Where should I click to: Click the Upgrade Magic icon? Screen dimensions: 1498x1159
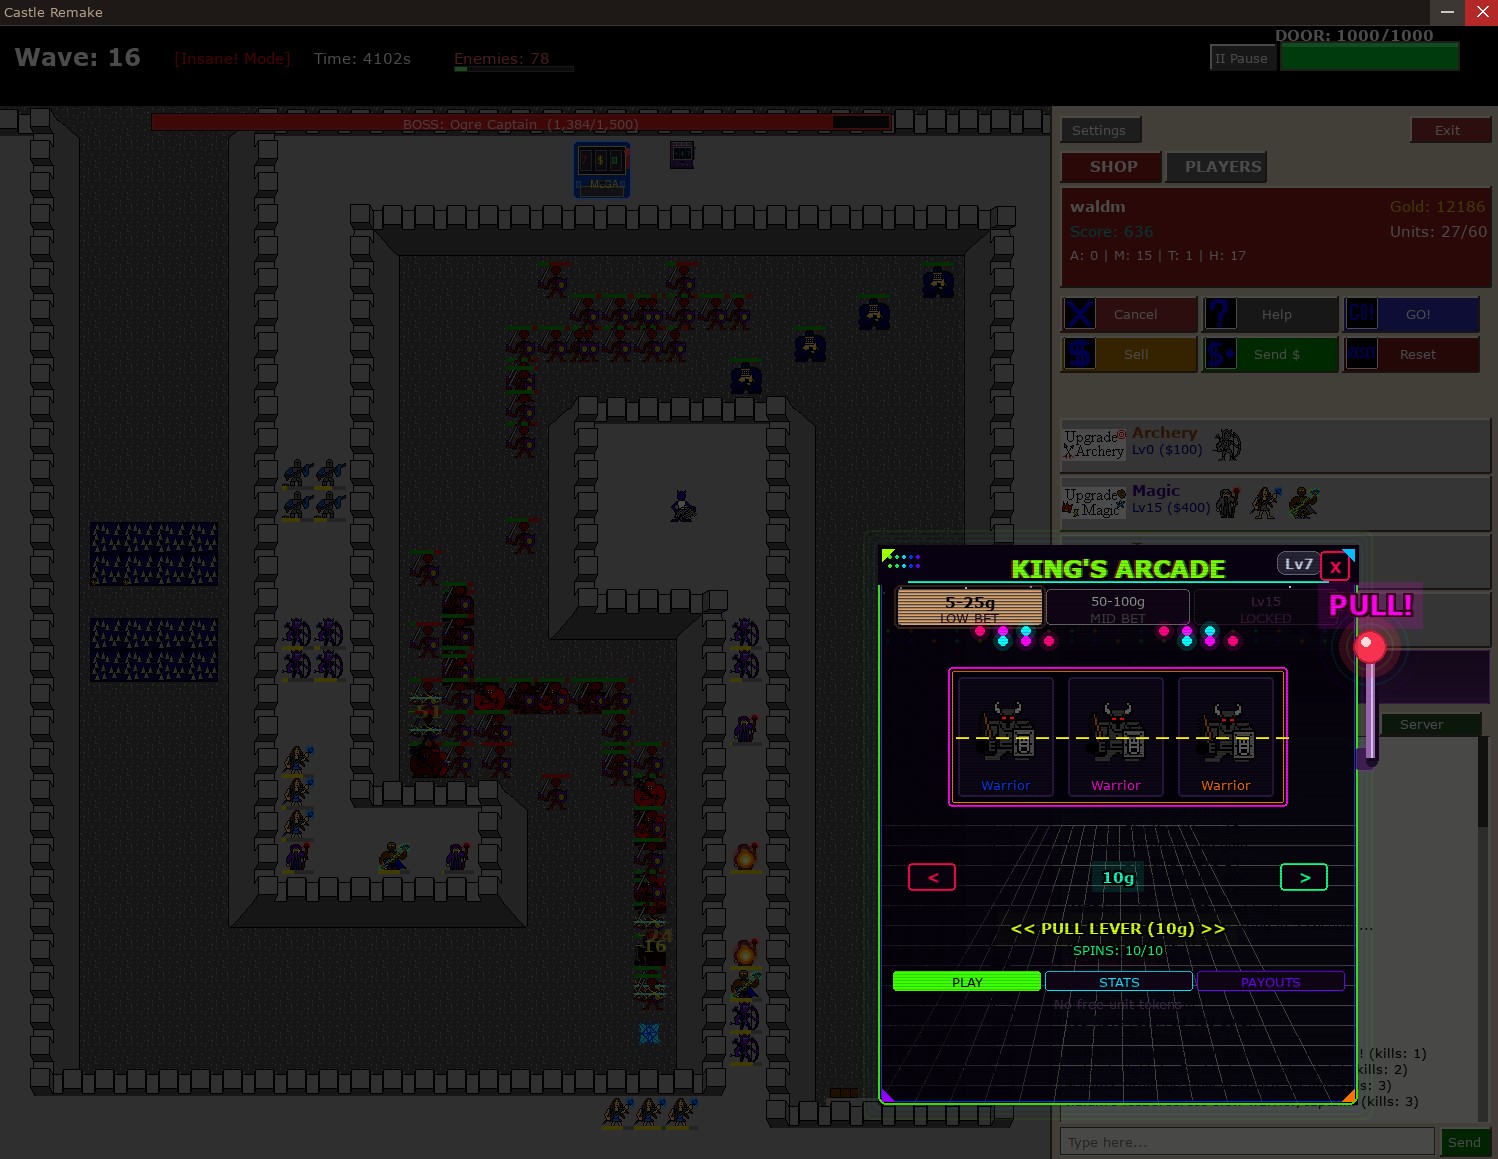point(1094,502)
